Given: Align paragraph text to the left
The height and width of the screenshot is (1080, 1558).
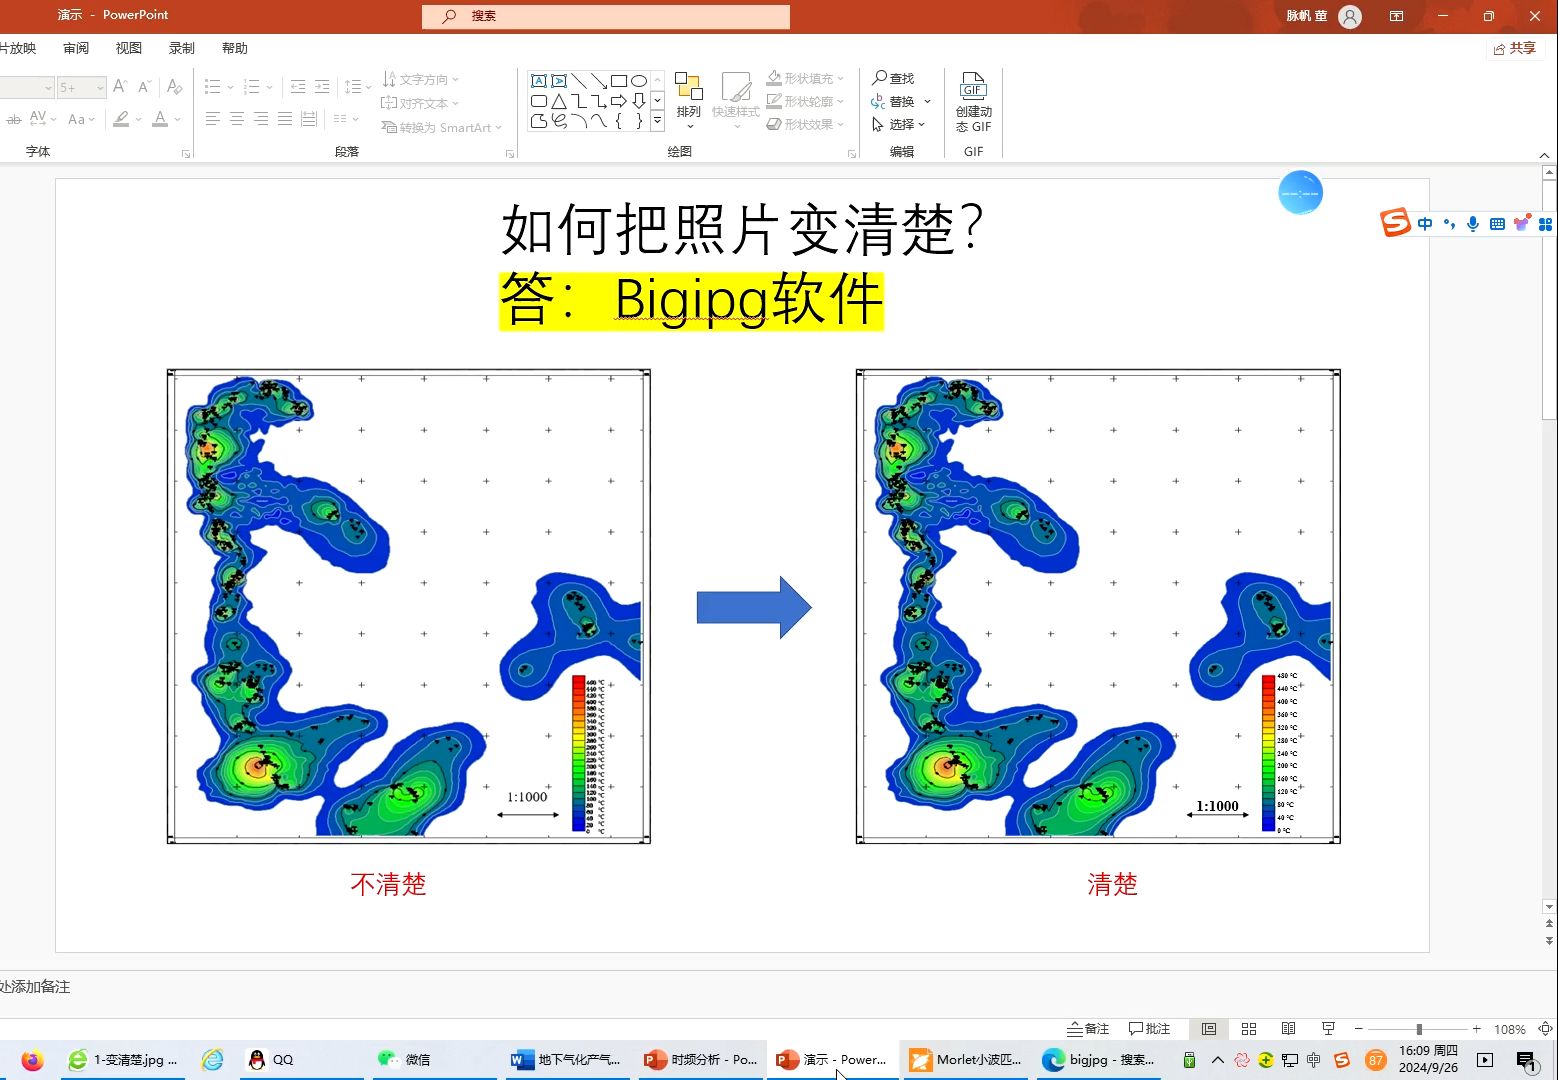Looking at the screenshot, I should point(213,119).
